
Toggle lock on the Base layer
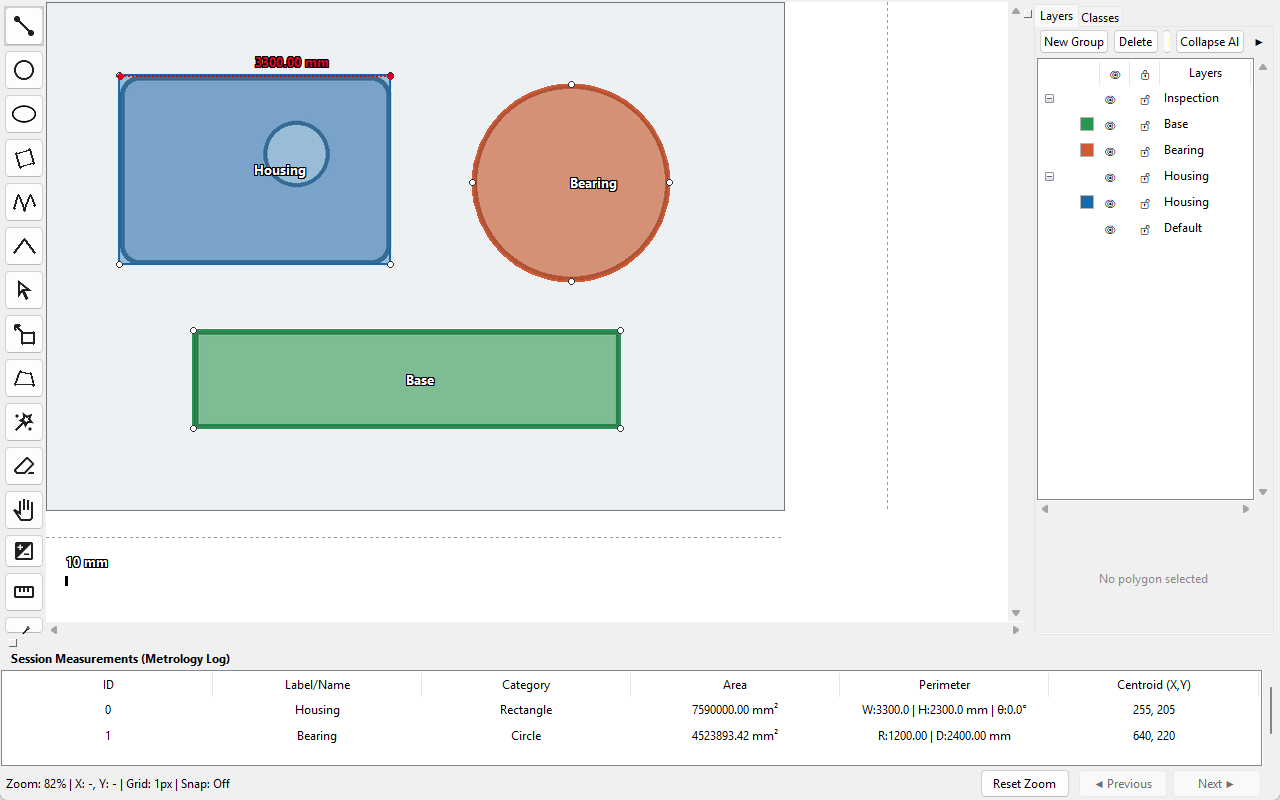(1145, 125)
